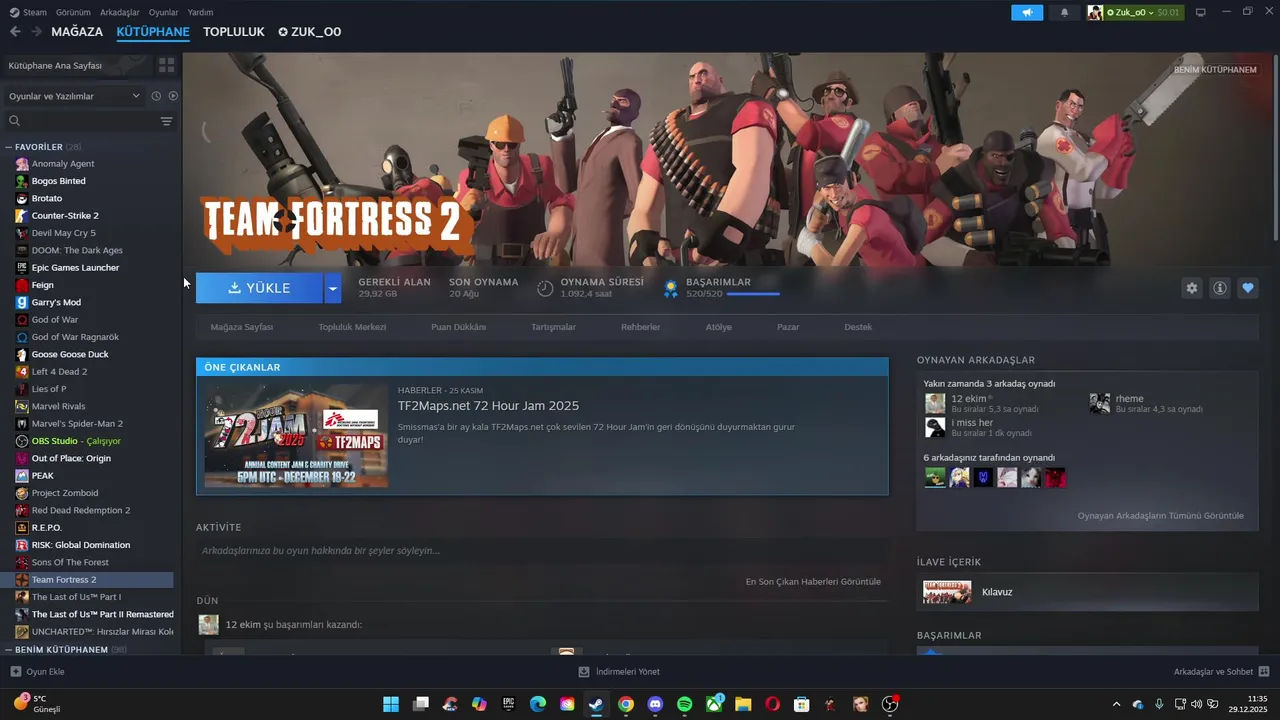Open Friends and Chat icon

pyautogui.click(x=1264, y=672)
